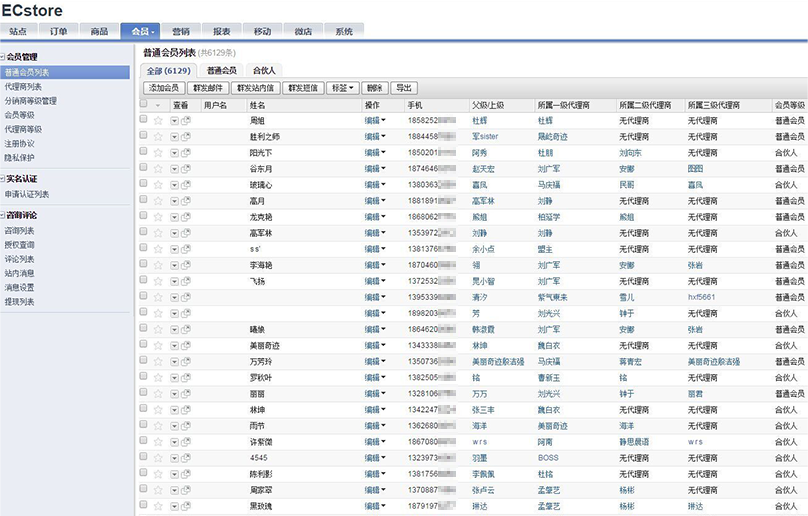Sort by the 姓名 column header
The height and width of the screenshot is (516, 808).
click(257, 104)
